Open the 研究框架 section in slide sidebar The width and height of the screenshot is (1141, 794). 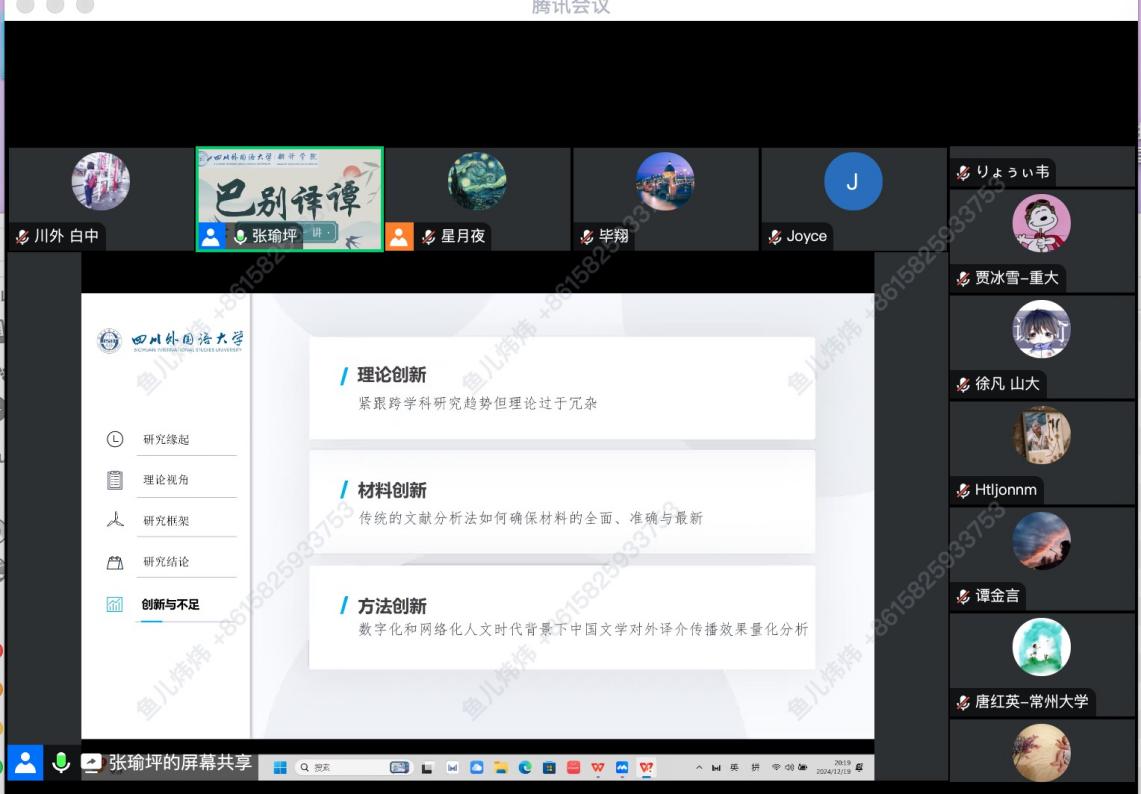click(x=166, y=521)
